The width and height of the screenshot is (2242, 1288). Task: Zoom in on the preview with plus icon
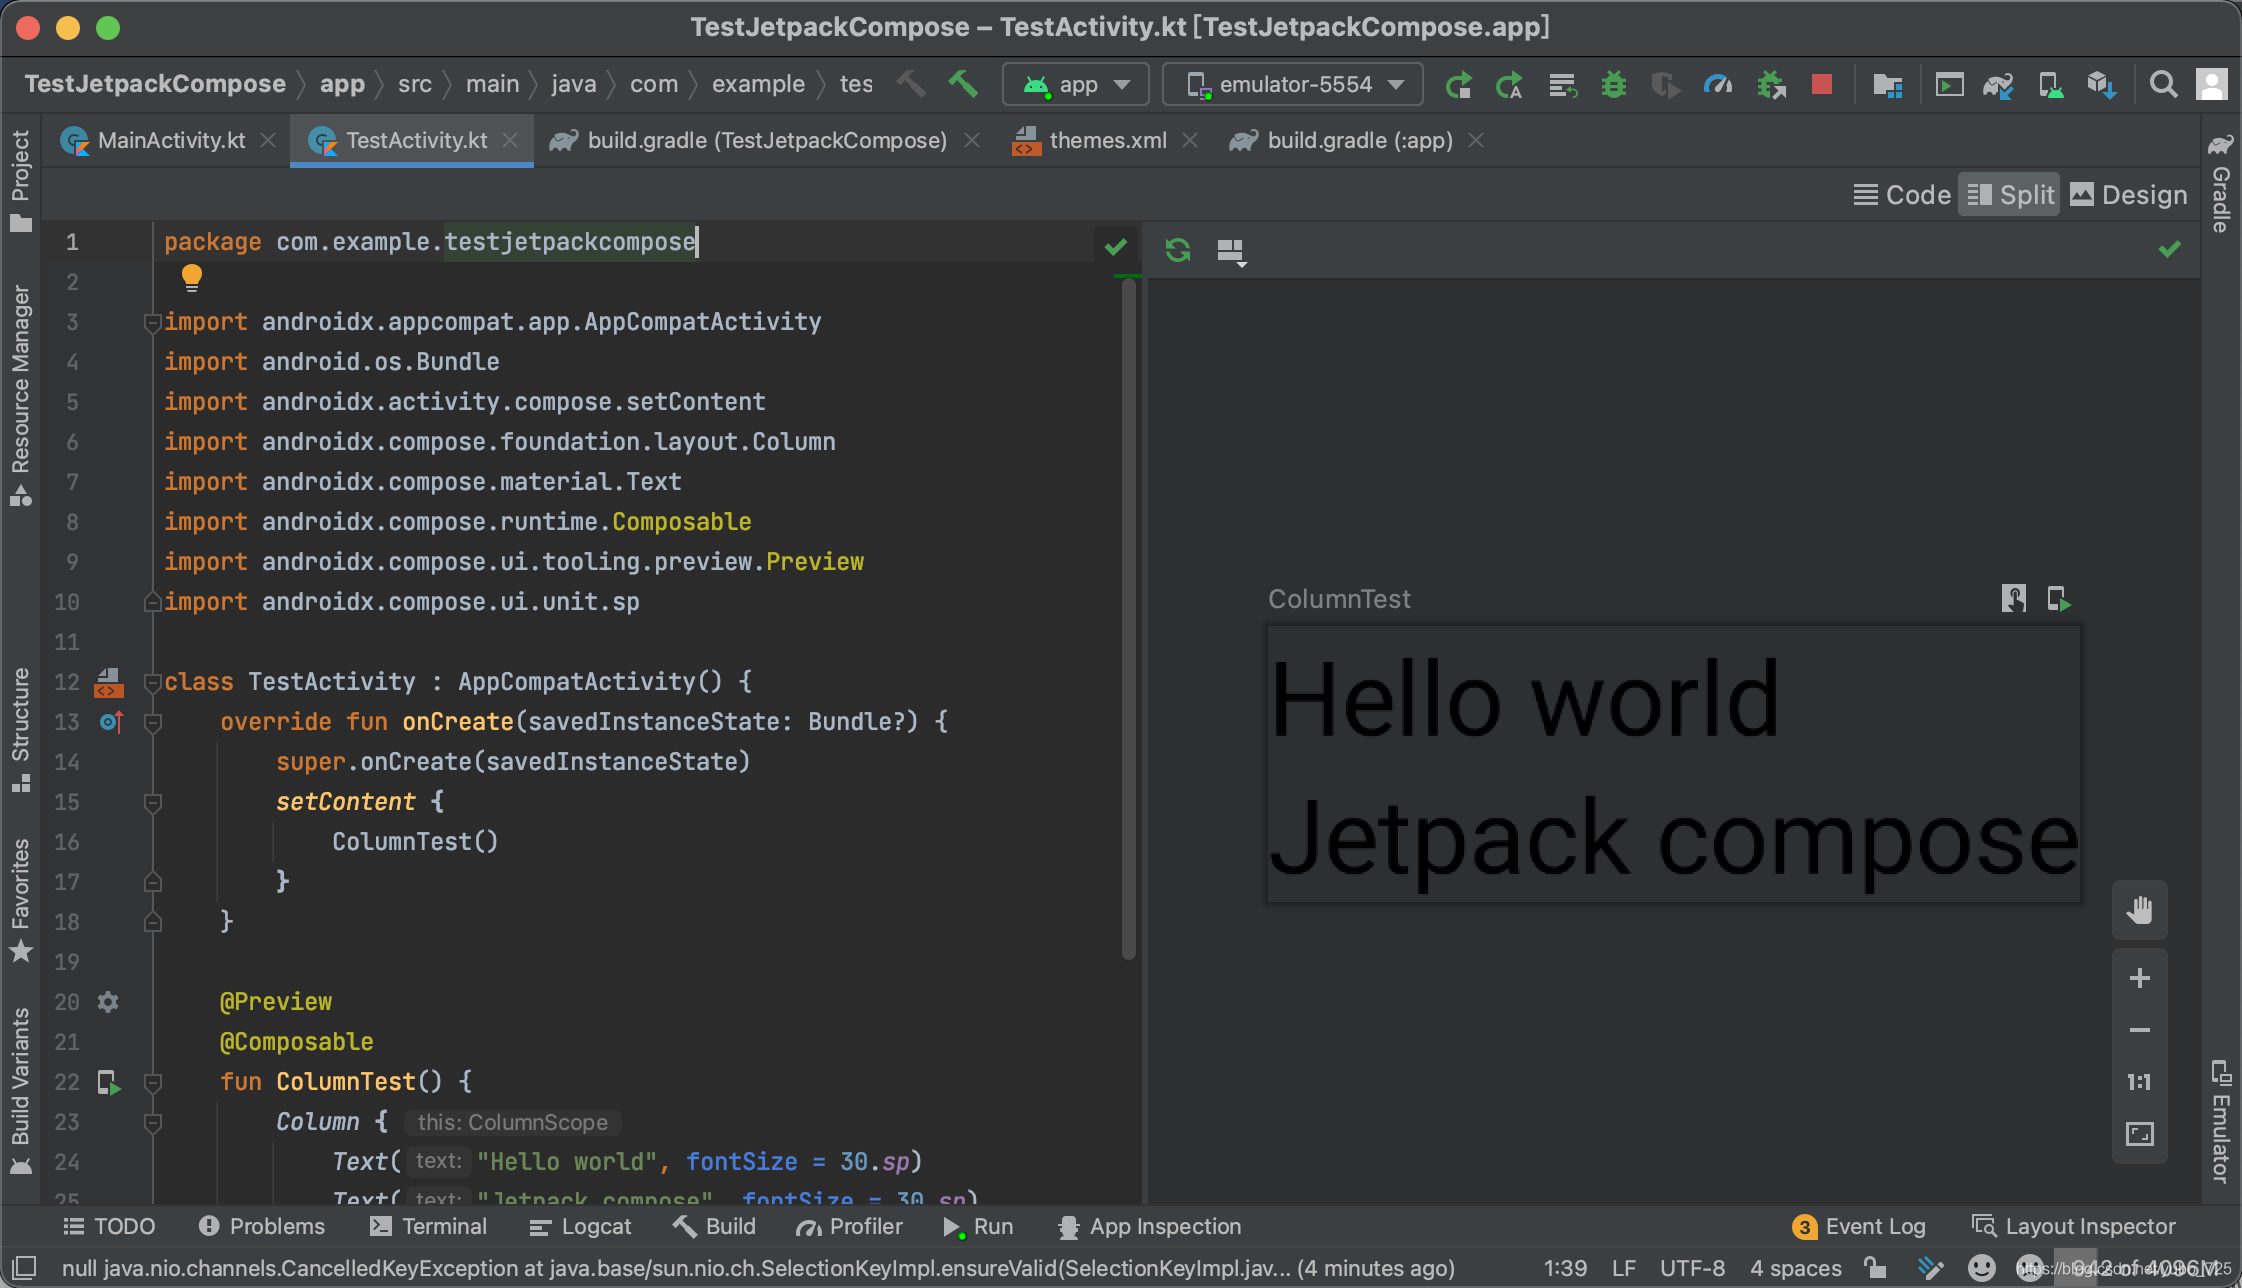2140,978
